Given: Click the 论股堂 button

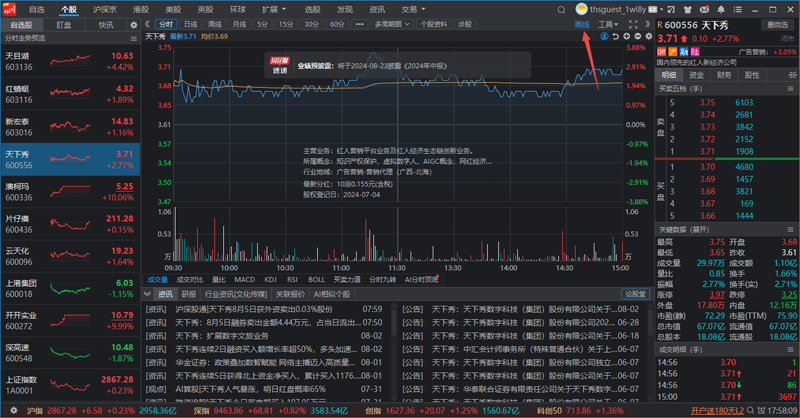Looking at the screenshot, I should (x=636, y=295).
